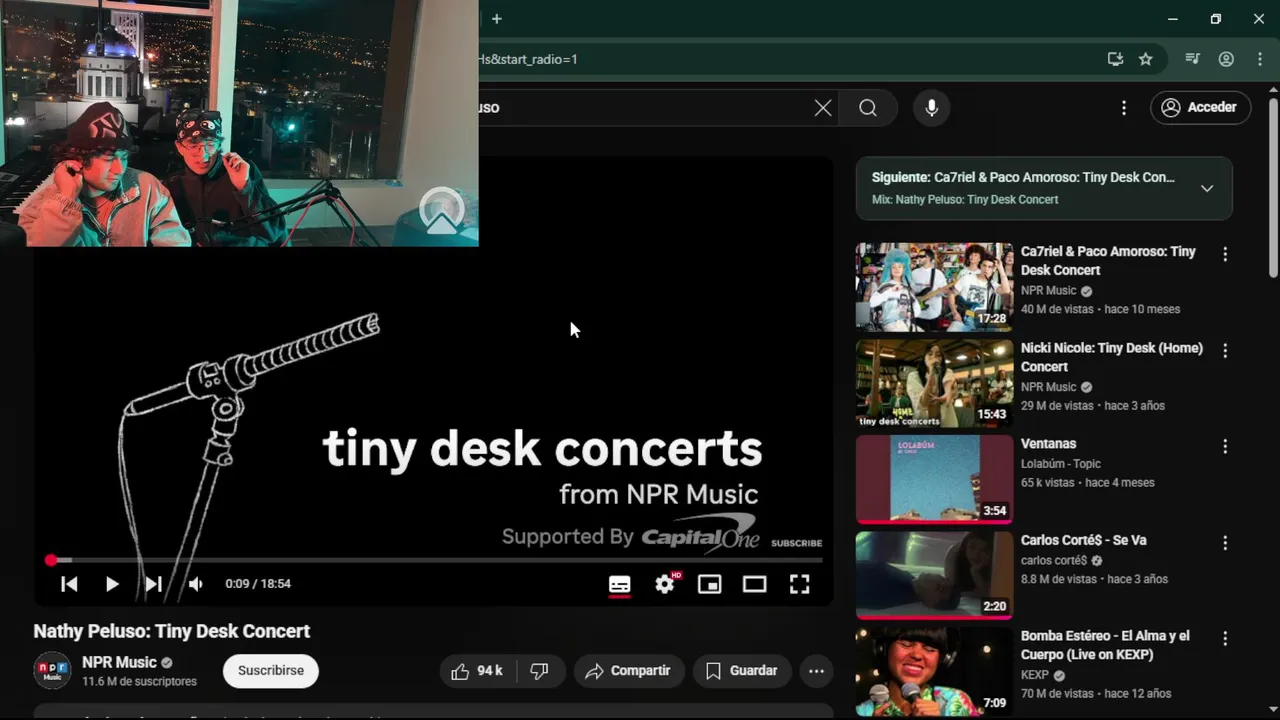The image size is (1280, 720).
Task: Play the Nathy Peluso video
Action: pyautogui.click(x=112, y=584)
